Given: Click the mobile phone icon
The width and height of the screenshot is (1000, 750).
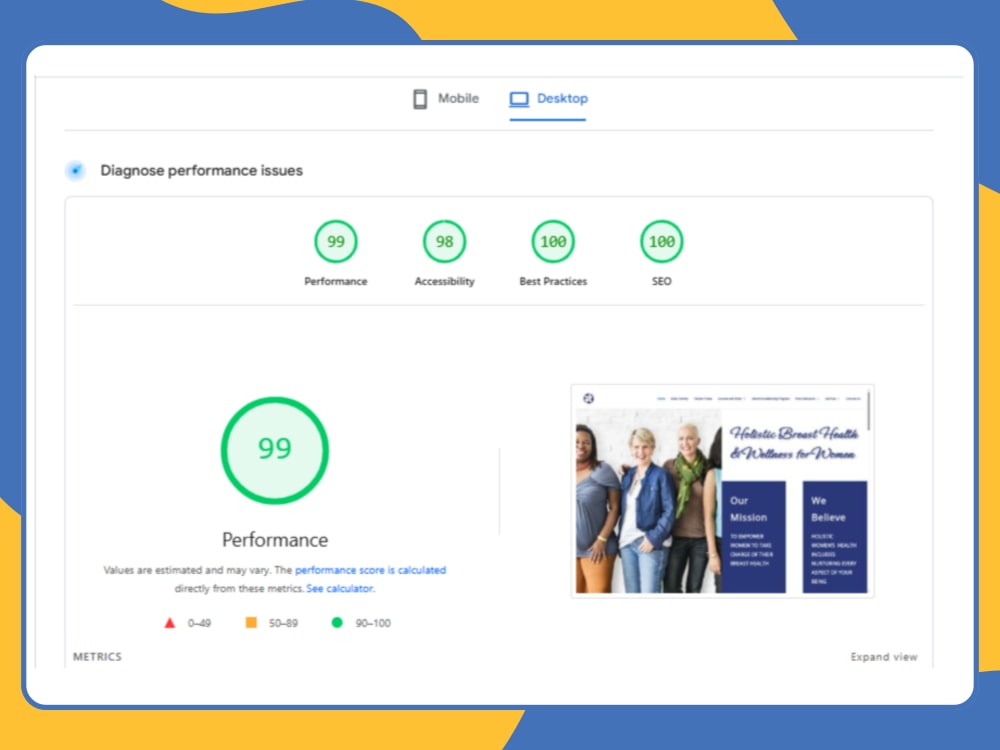Looking at the screenshot, I should [420, 99].
